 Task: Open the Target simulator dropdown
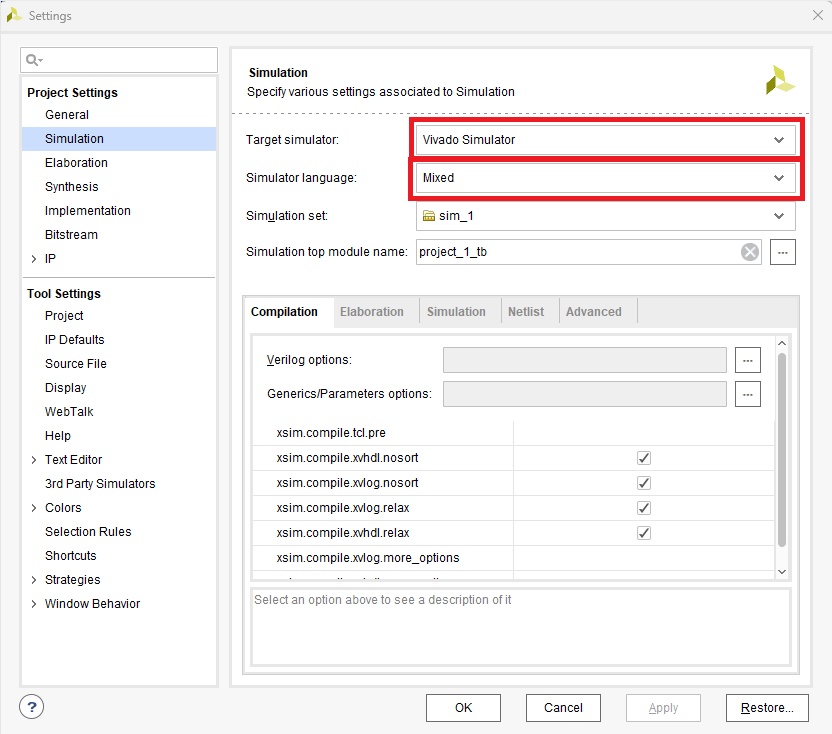click(x=605, y=140)
